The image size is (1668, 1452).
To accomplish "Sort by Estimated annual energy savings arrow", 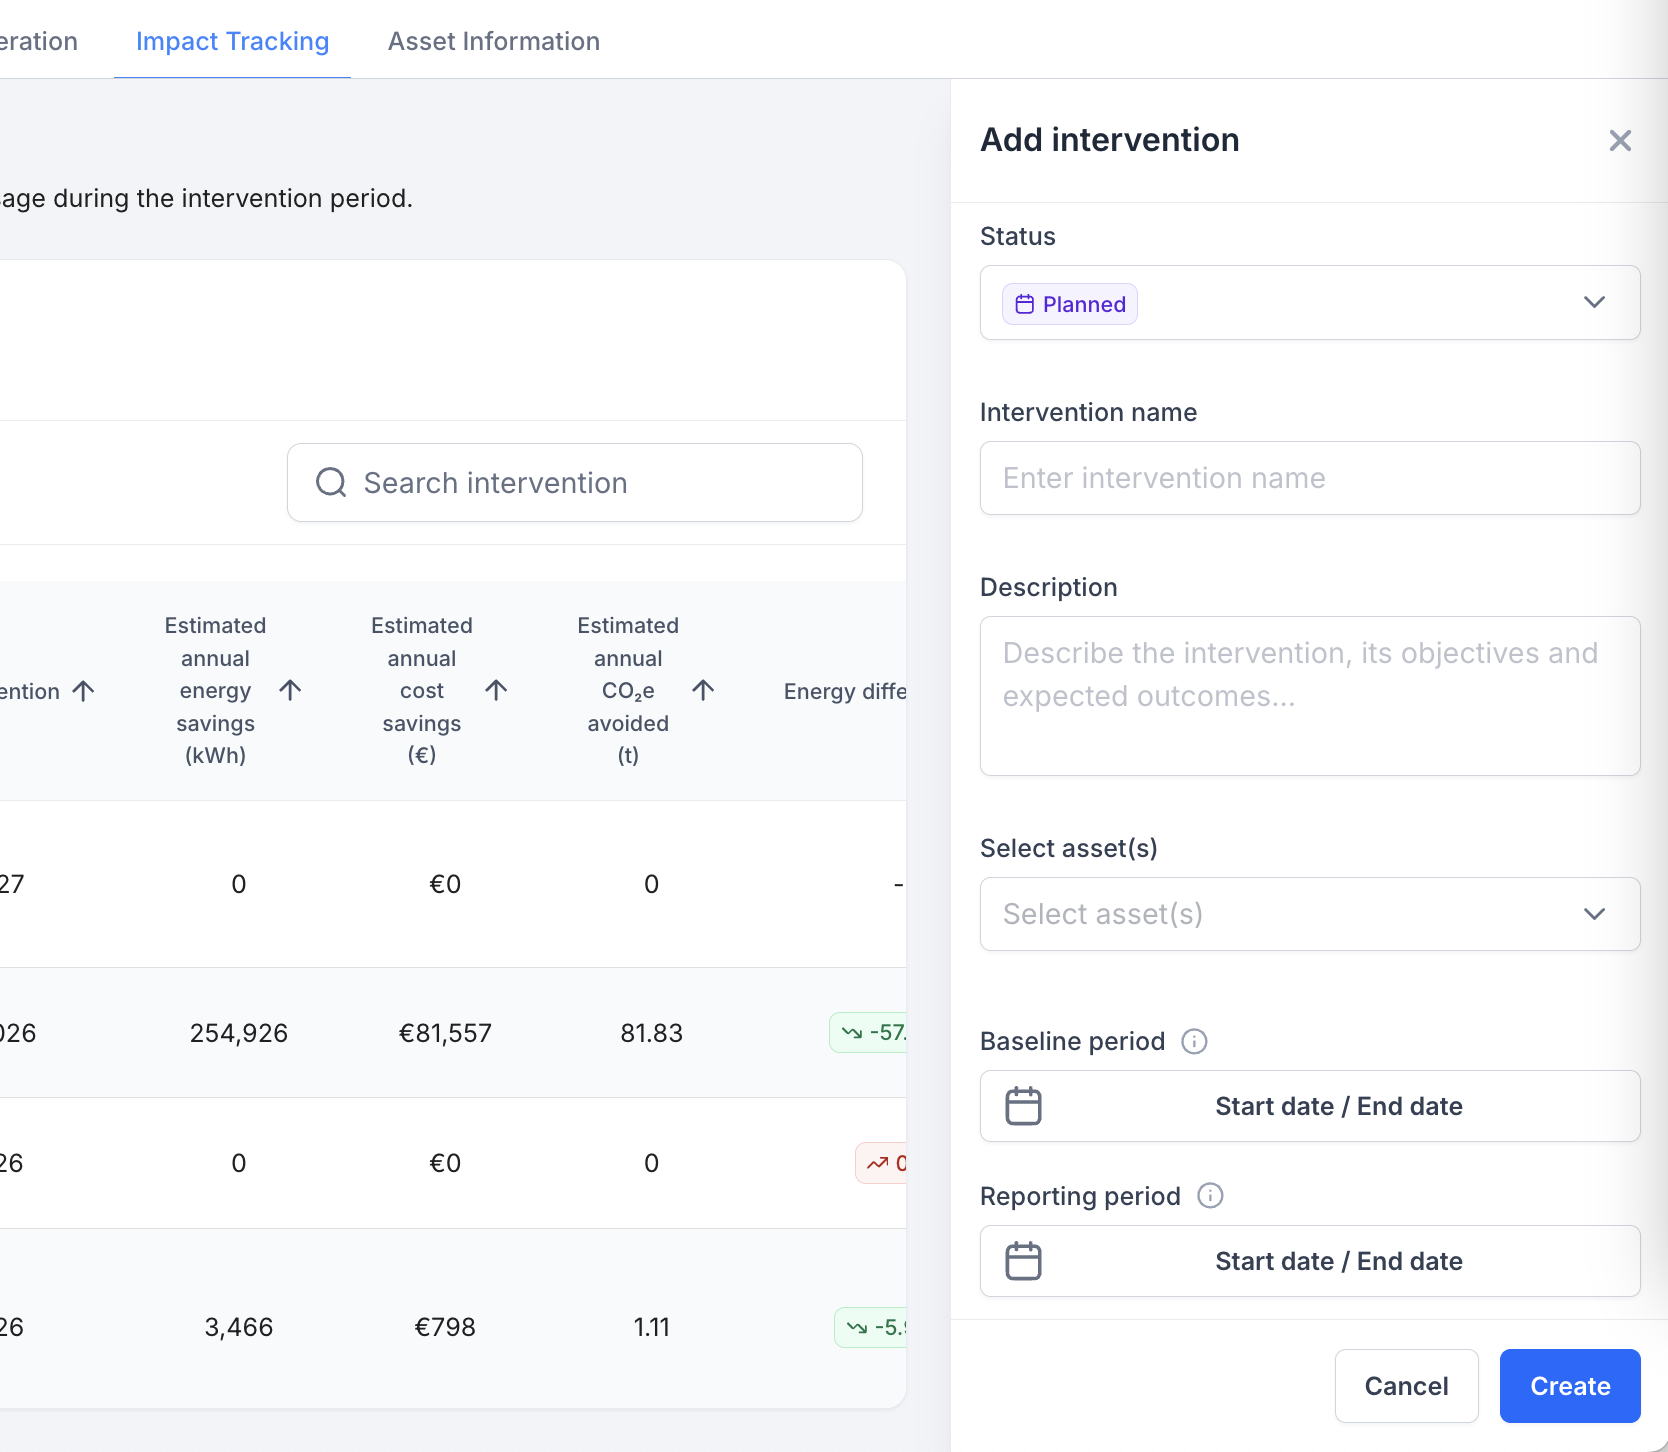I will click(x=290, y=690).
